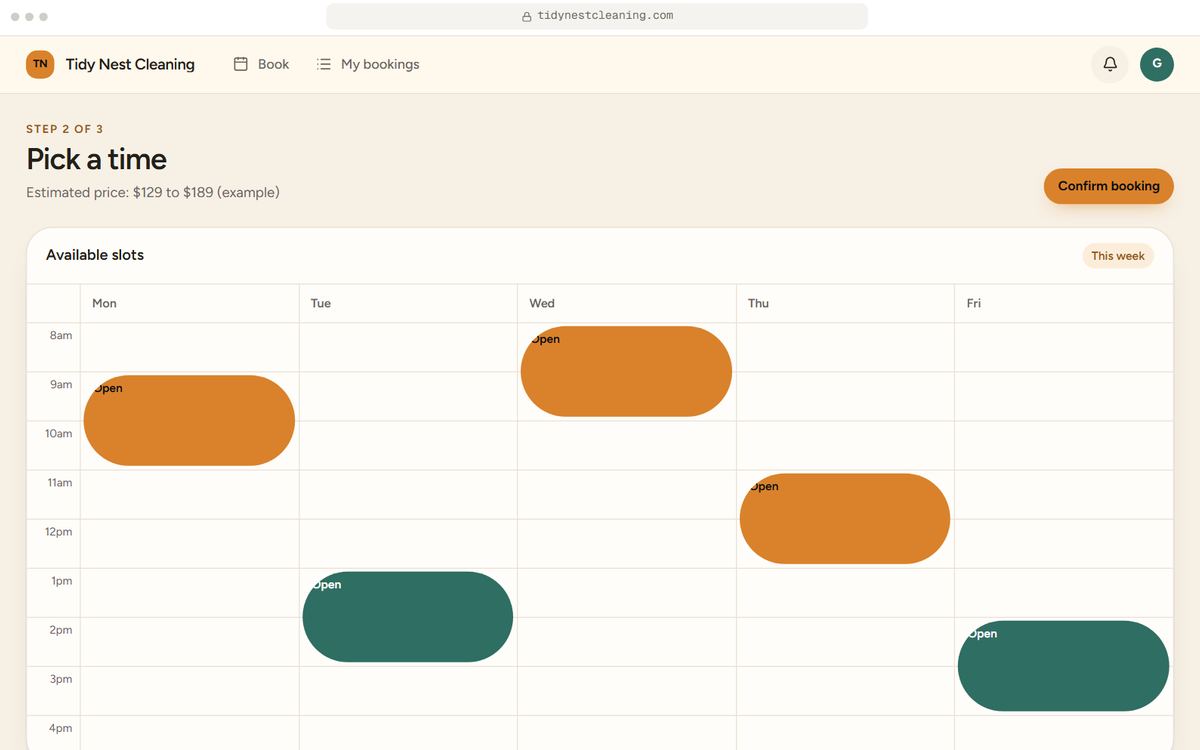Click the calendar icon beside Book
The height and width of the screenshot is (750, 1200).
241,64
